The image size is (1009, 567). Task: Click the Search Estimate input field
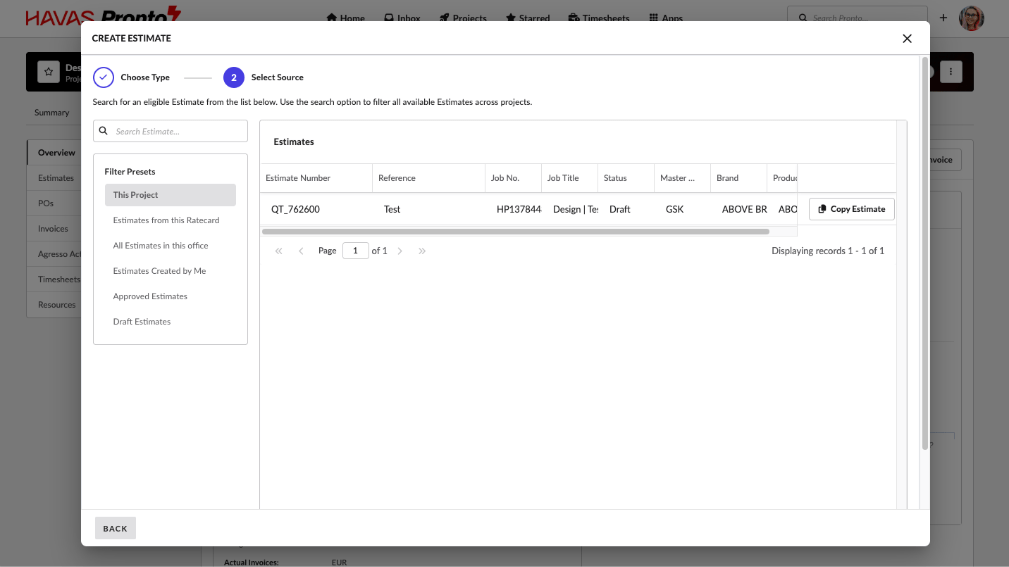point(178,131)
